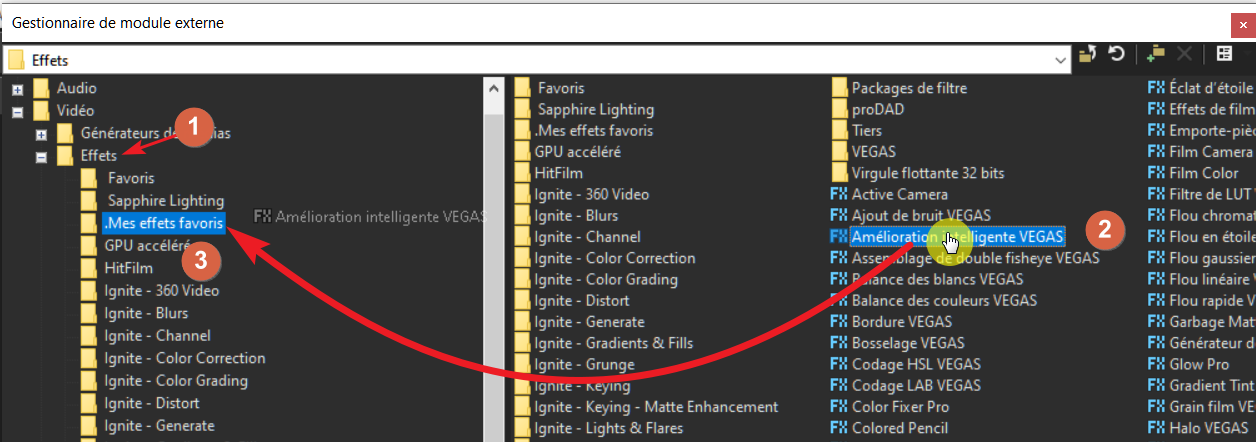Viewport: 1256px width, 442px height.
Task: Select Ignite - Color Grading in tree
Action: pyautogui.click(x=175, y=380)
